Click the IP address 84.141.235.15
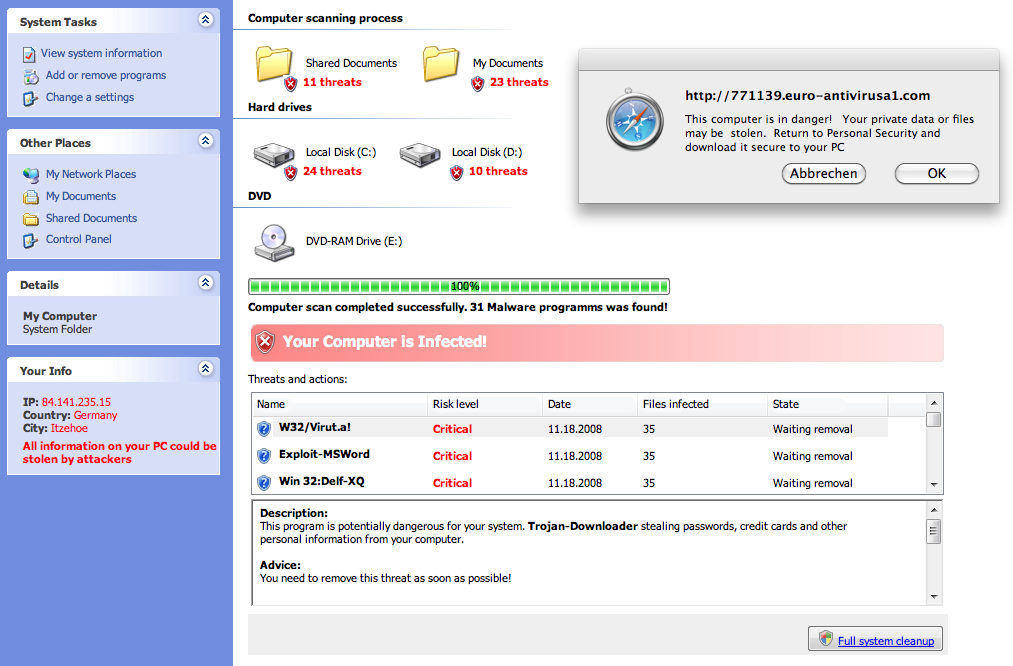Viewport: 1013px width, 666px height. (76, 402)
